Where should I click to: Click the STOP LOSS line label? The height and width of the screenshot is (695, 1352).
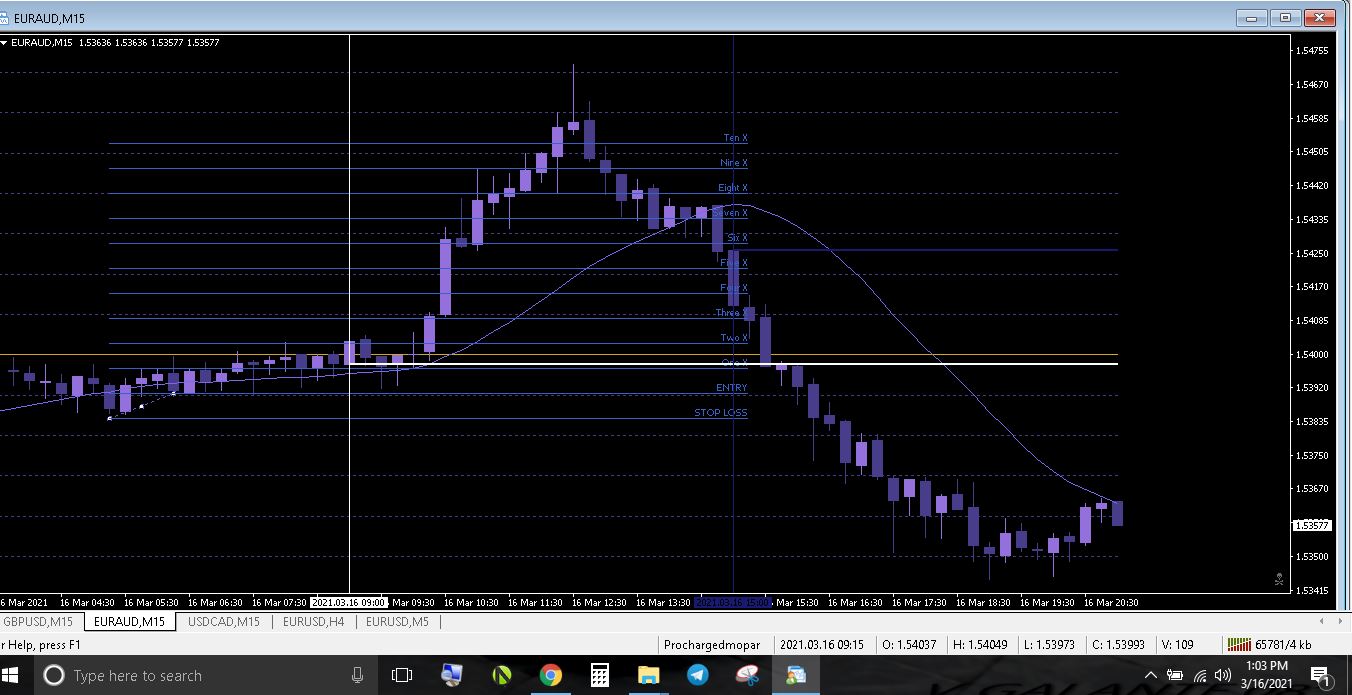pyautogui.click(x=721, y=412)
